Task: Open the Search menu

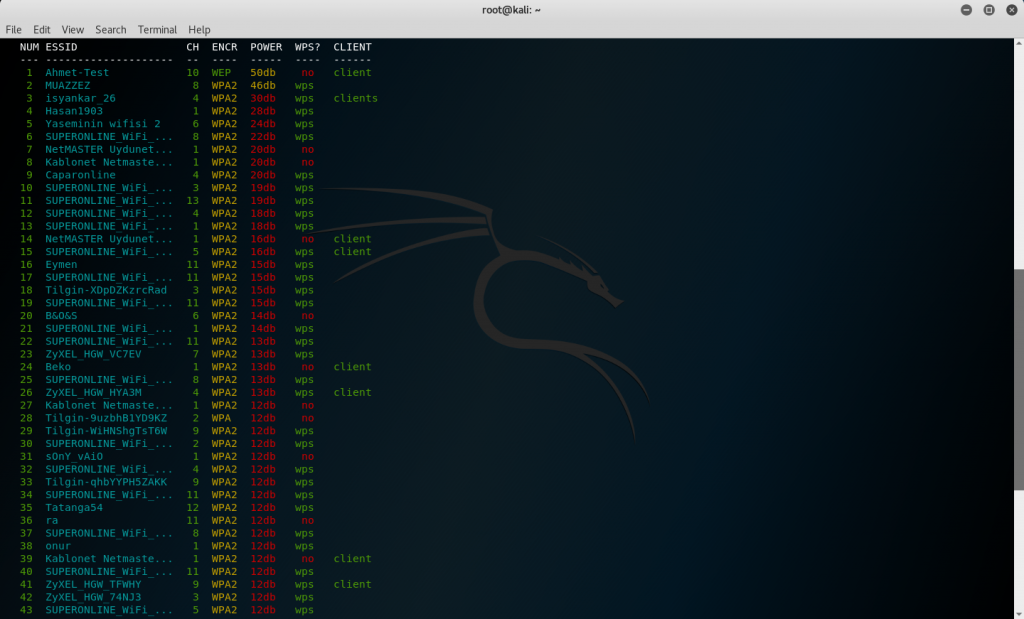Action: 110,30
